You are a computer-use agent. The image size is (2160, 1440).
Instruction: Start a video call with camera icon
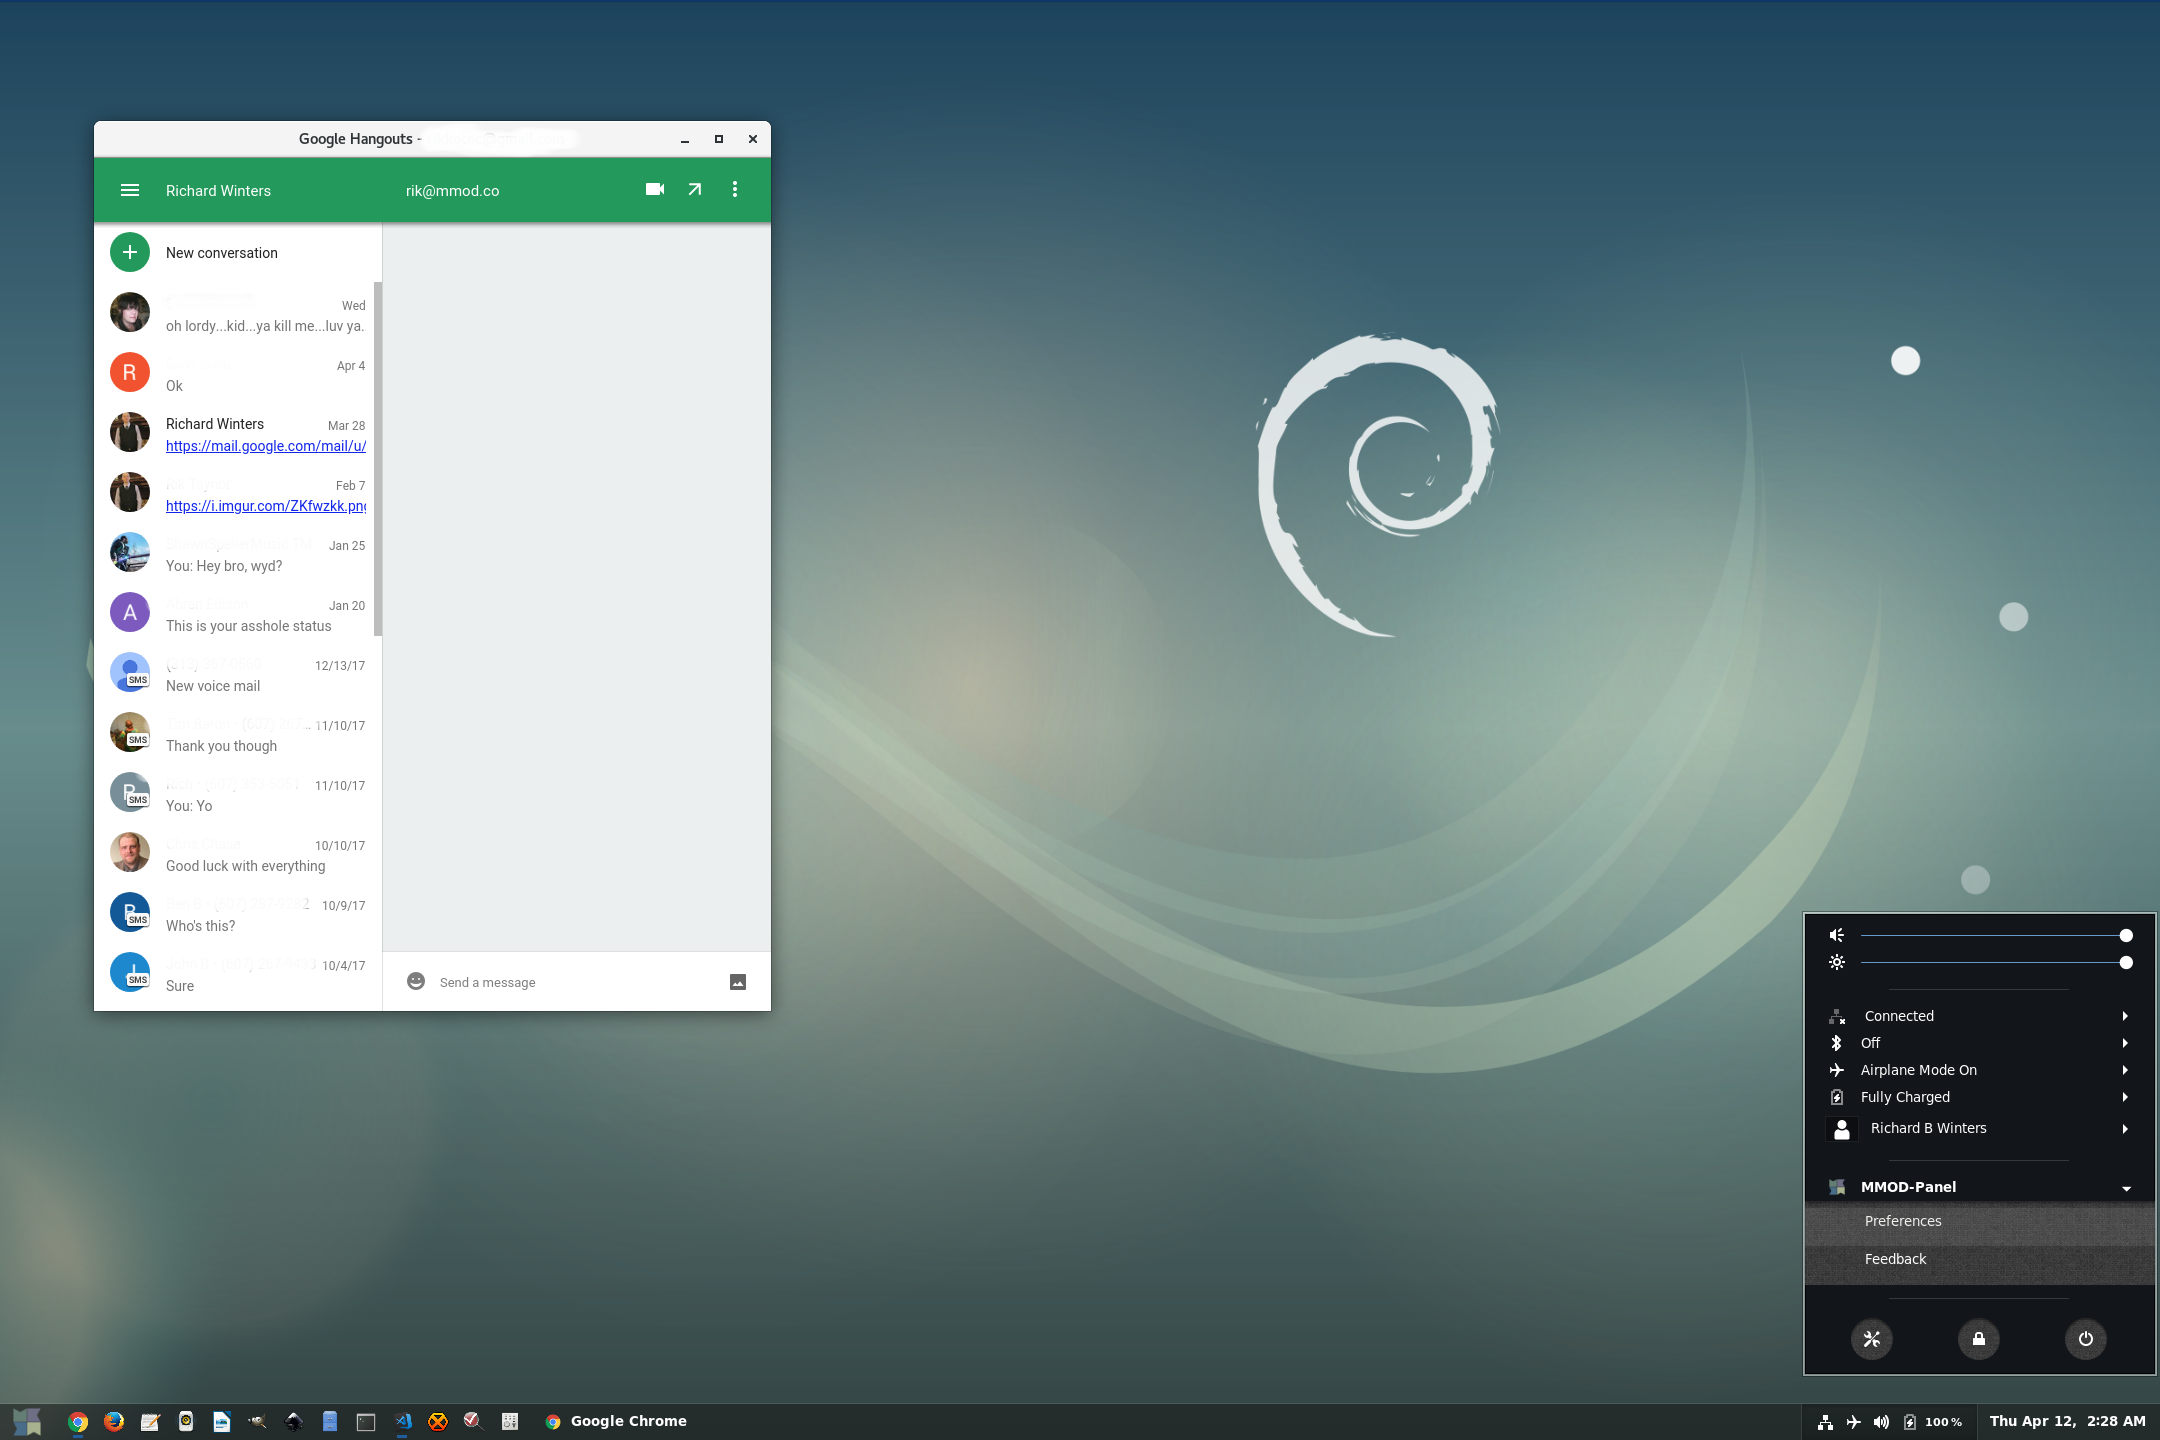(x=655, y=189)
